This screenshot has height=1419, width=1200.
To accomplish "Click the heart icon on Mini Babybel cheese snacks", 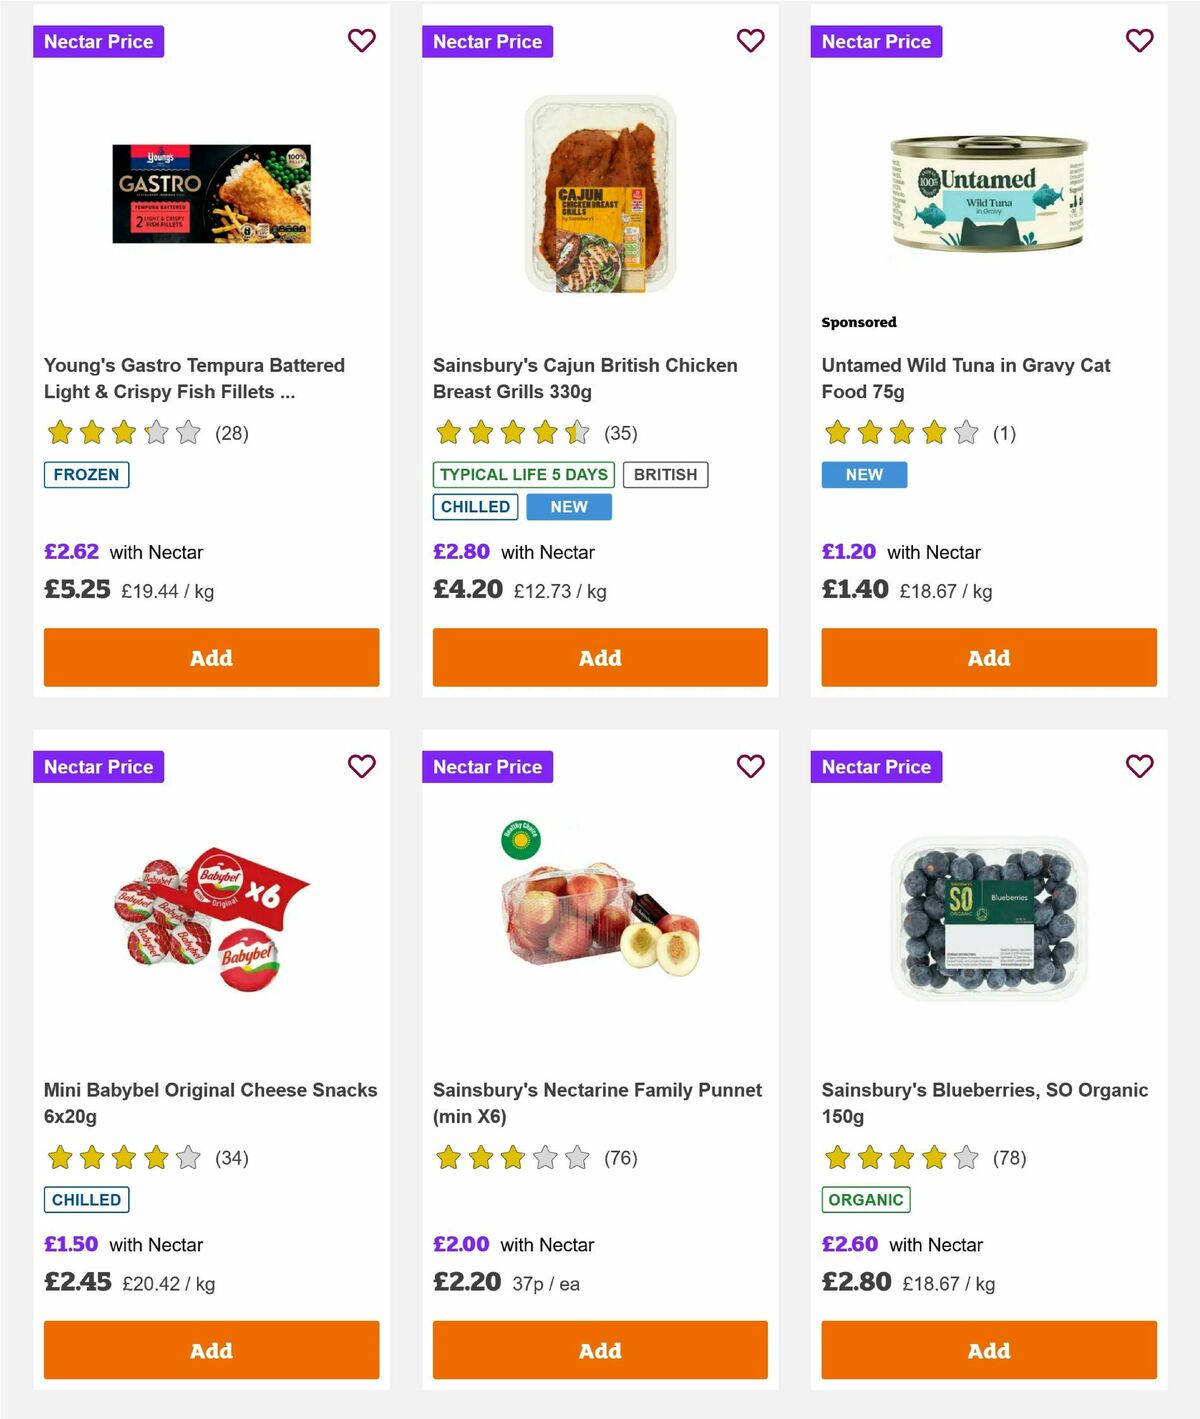I will pos(361,766).
